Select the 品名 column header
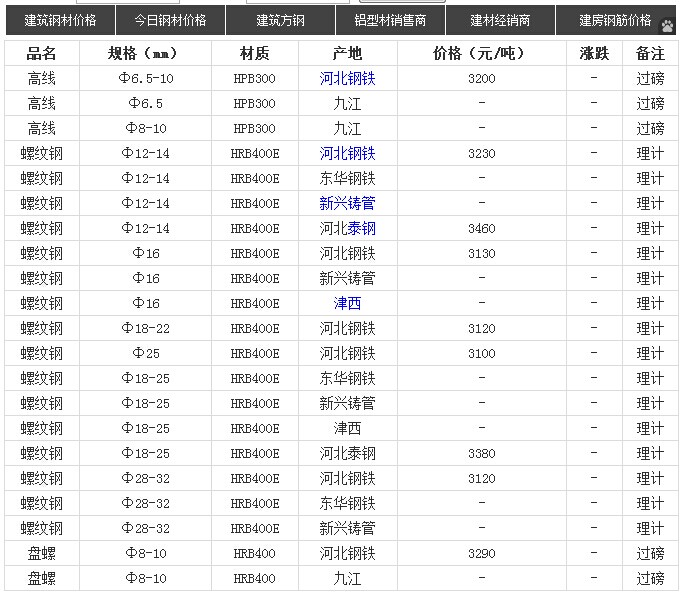This screenshot has width=685, height=595. (42, 53)
